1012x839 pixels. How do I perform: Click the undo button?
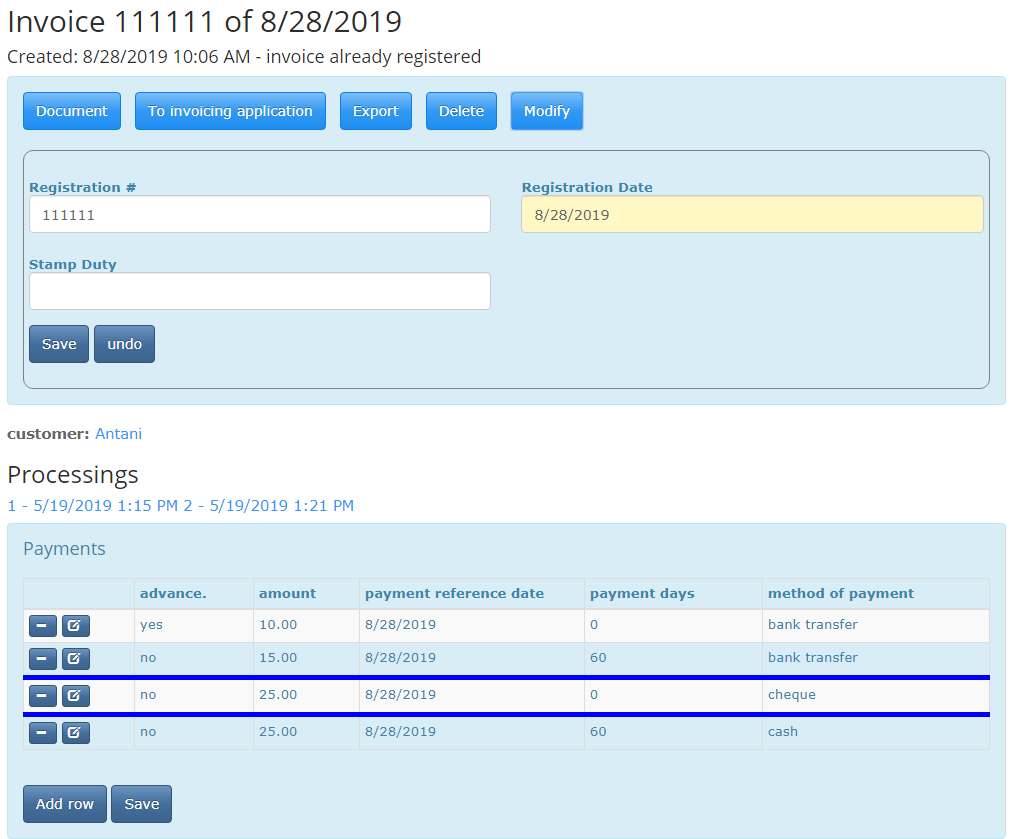coord(125,344)
